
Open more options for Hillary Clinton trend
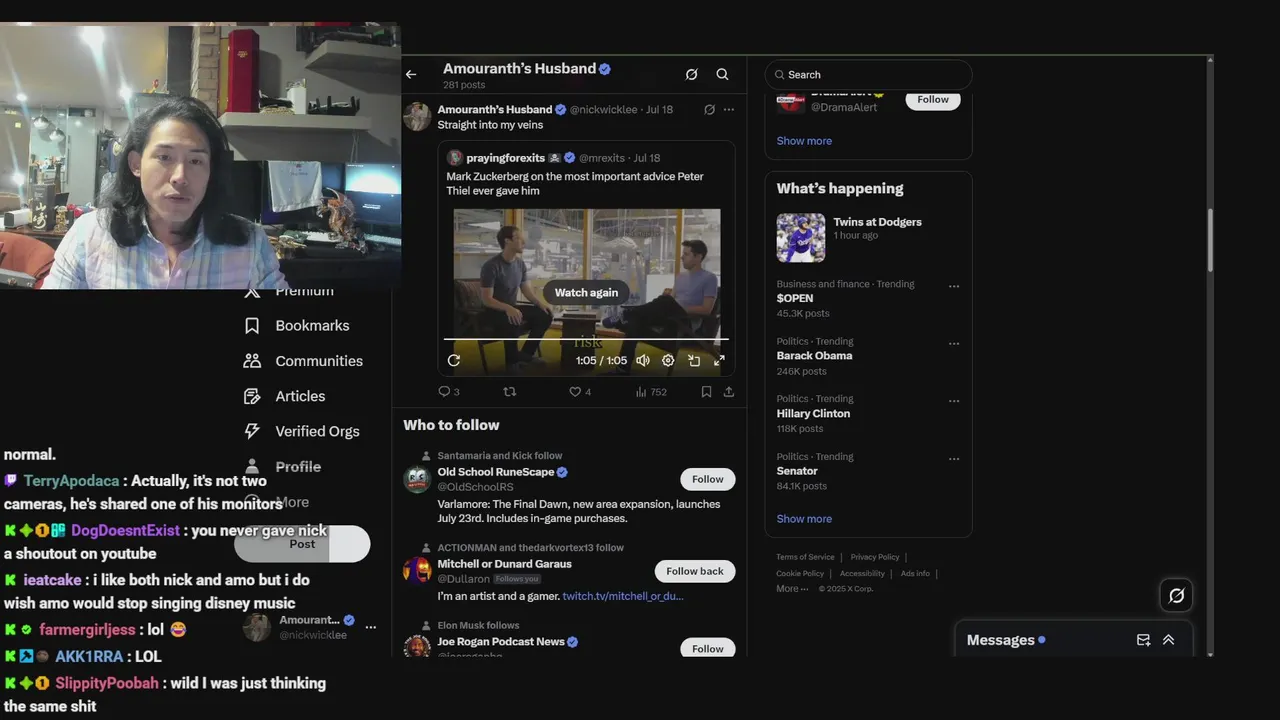(954, 401)
